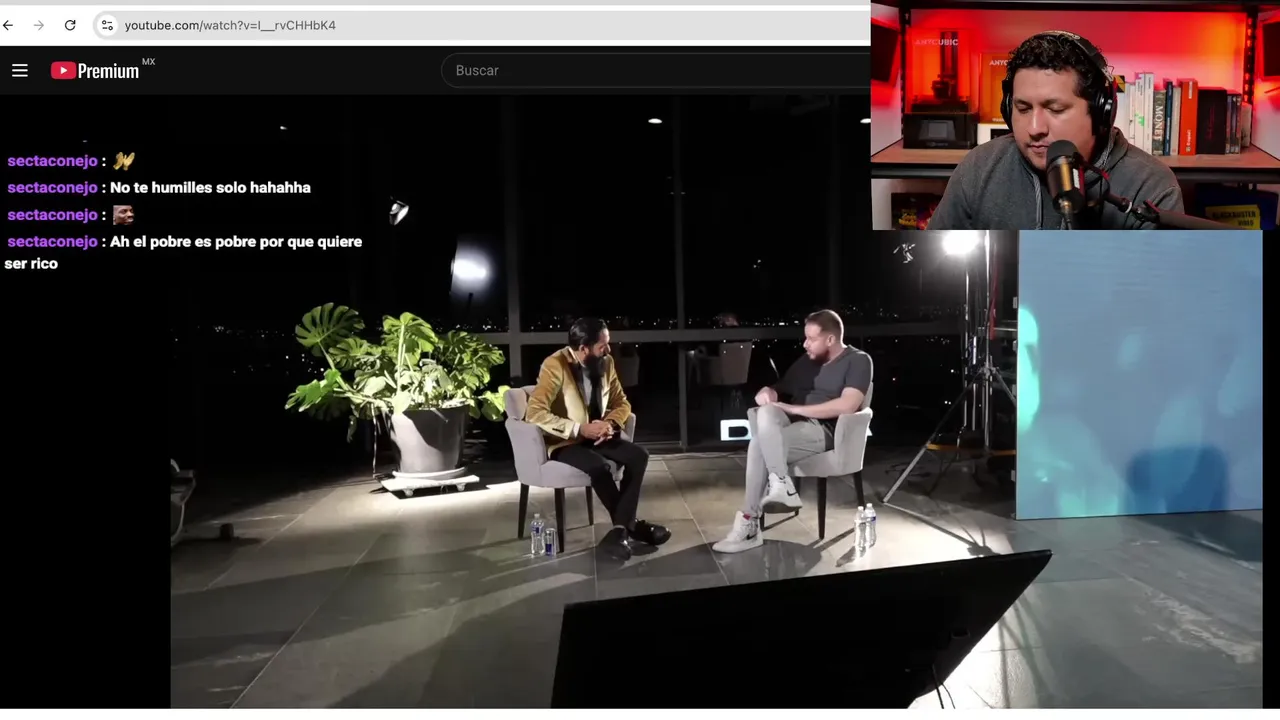Go back with the browser back arrow

click(9, 25)
